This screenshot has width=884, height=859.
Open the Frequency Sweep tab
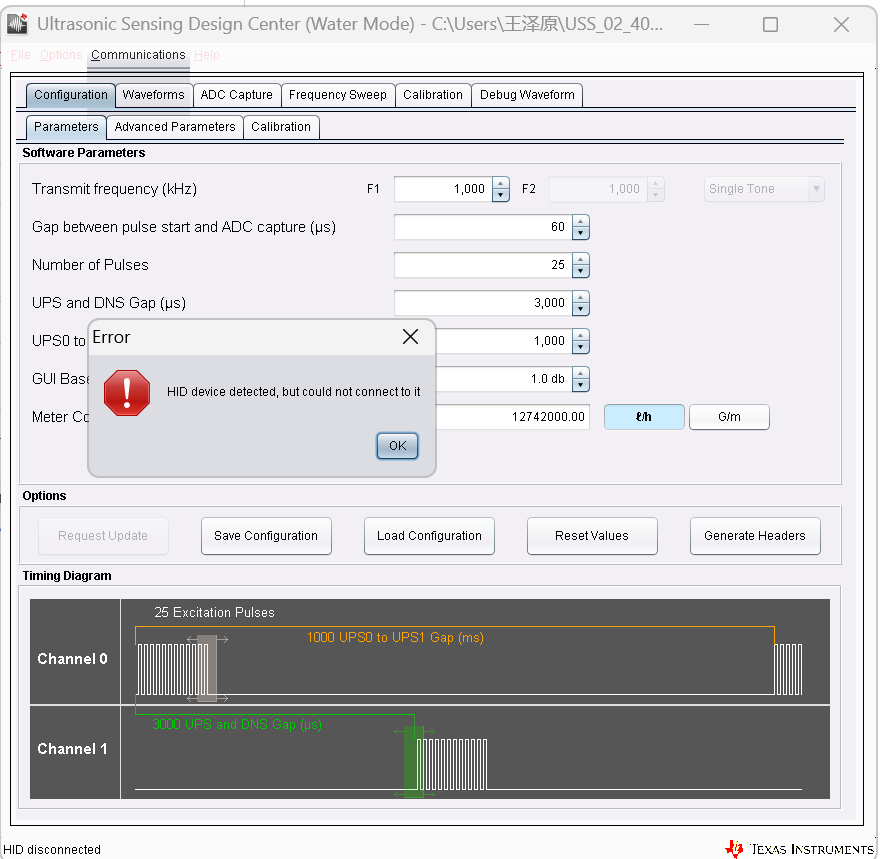(338, 95)
